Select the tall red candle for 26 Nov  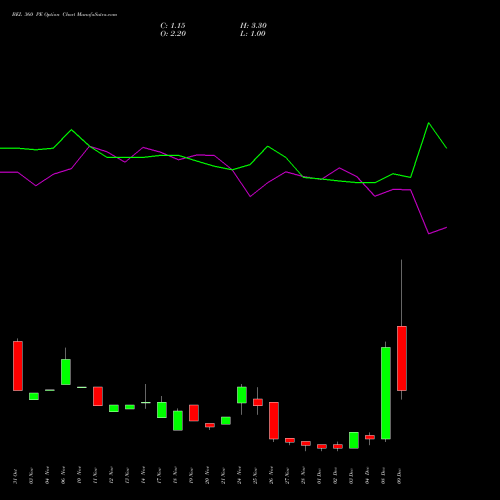tap(274, 420)
